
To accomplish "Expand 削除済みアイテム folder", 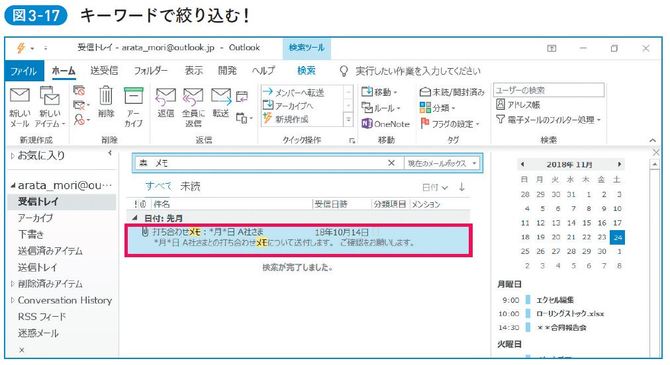I will pos(12,284).
